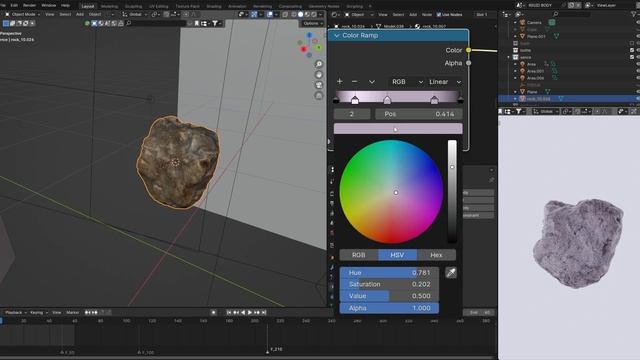Open the shader editor Object type dropdown
640x360 pixels.
359,15
